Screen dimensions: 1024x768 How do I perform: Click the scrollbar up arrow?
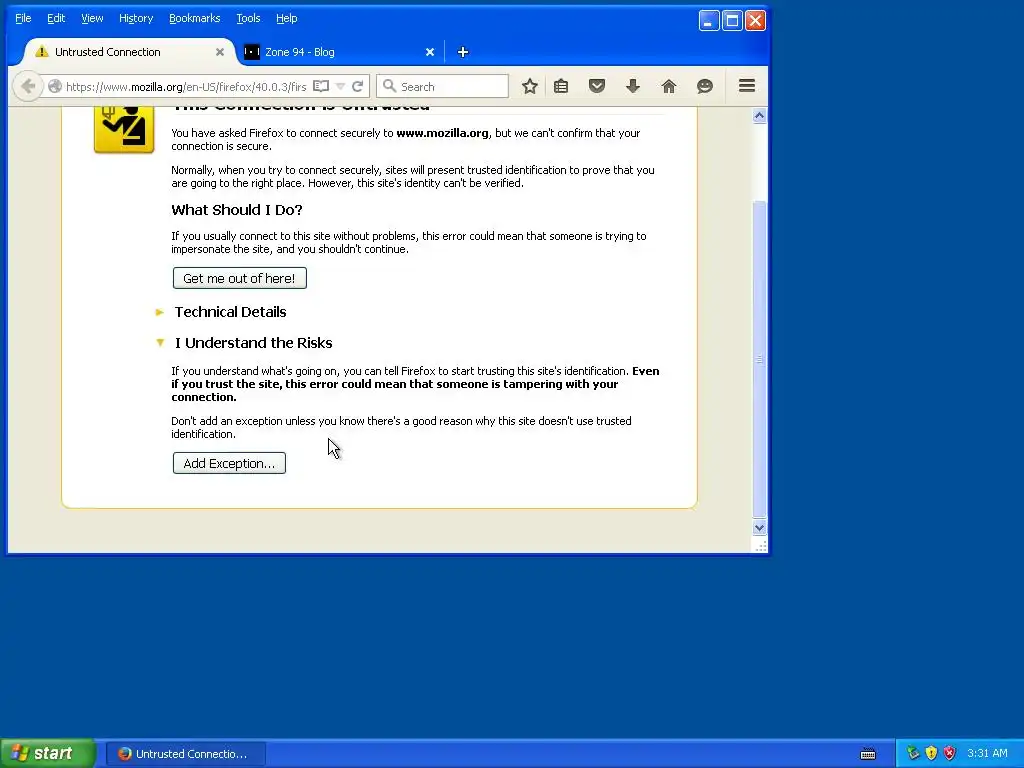pos(759,116)
